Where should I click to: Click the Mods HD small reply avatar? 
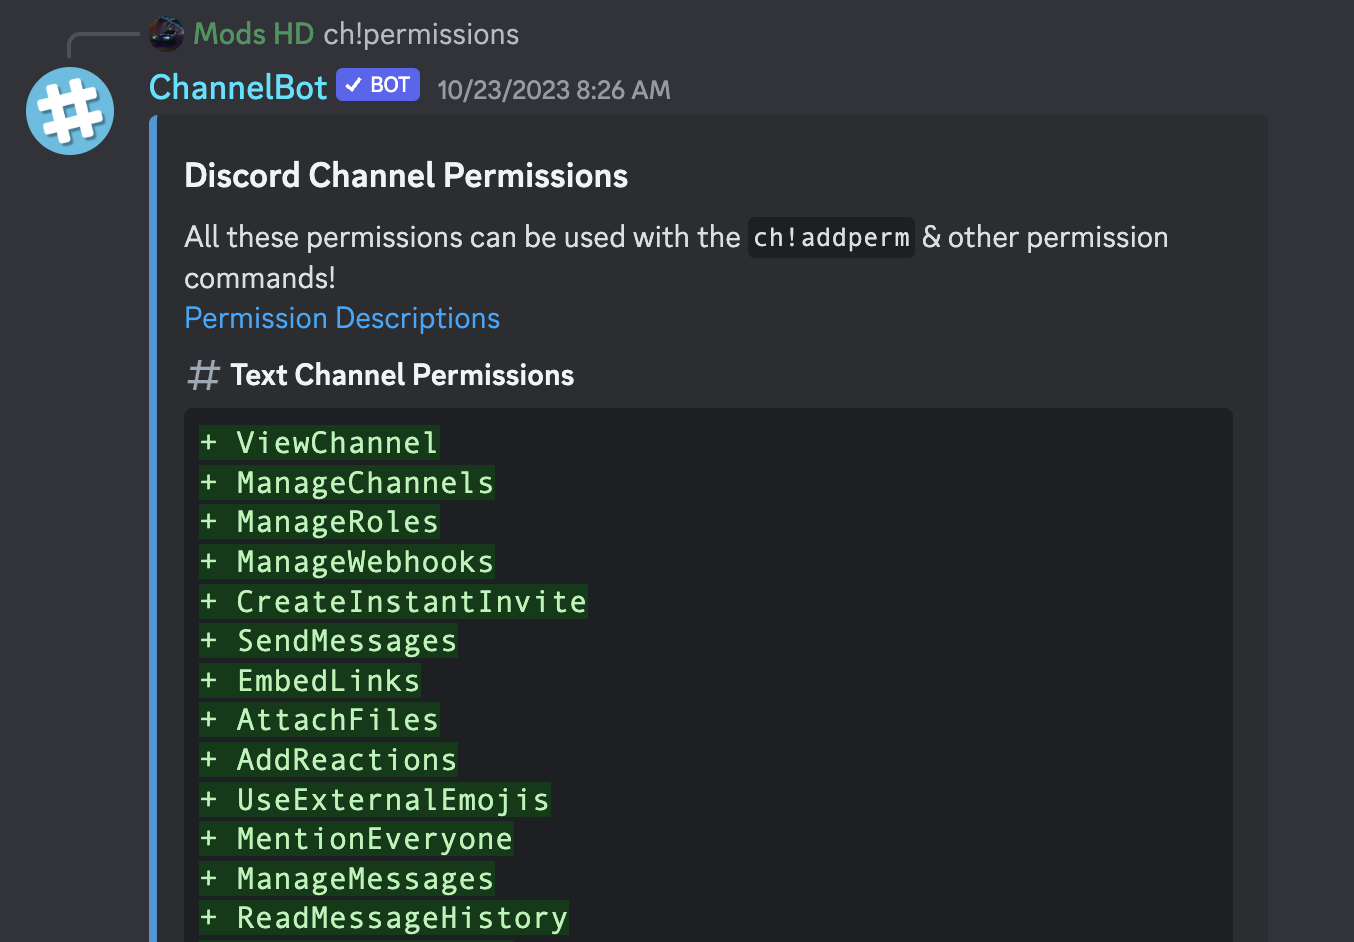pyautogui.click(x=166, y=34)
